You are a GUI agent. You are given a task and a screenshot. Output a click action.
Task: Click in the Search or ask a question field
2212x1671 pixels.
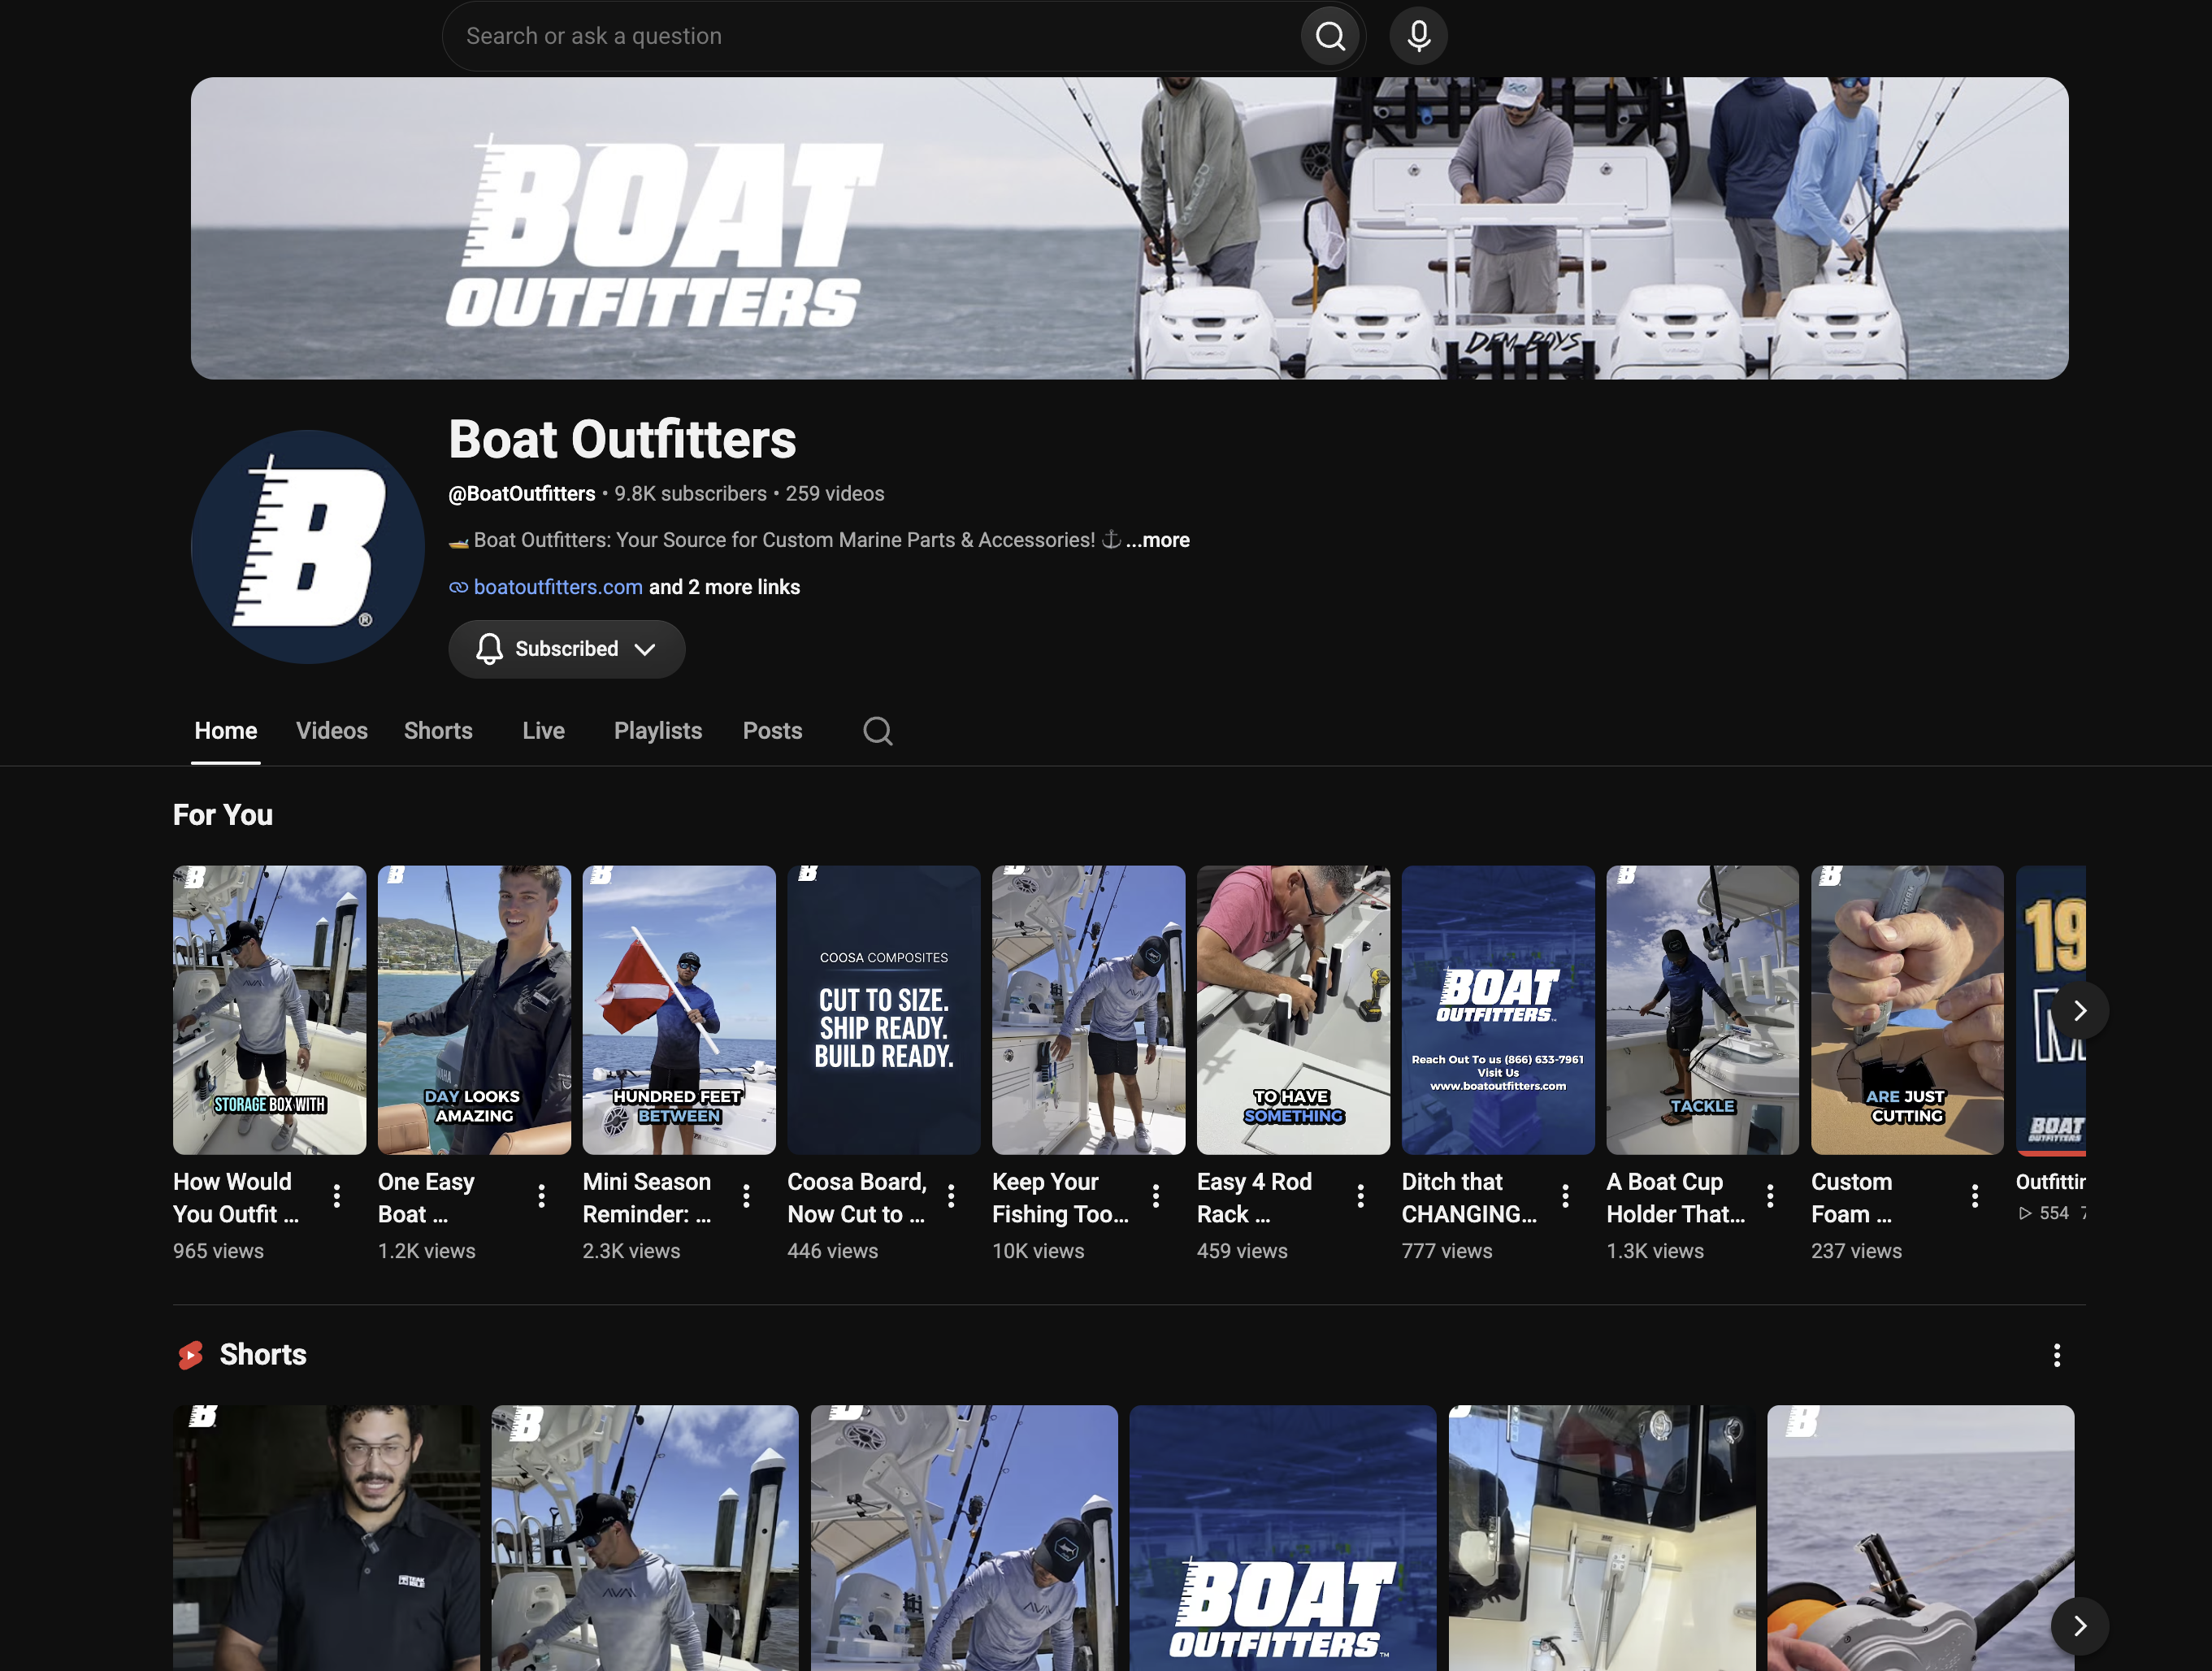(x=870, y=36)
